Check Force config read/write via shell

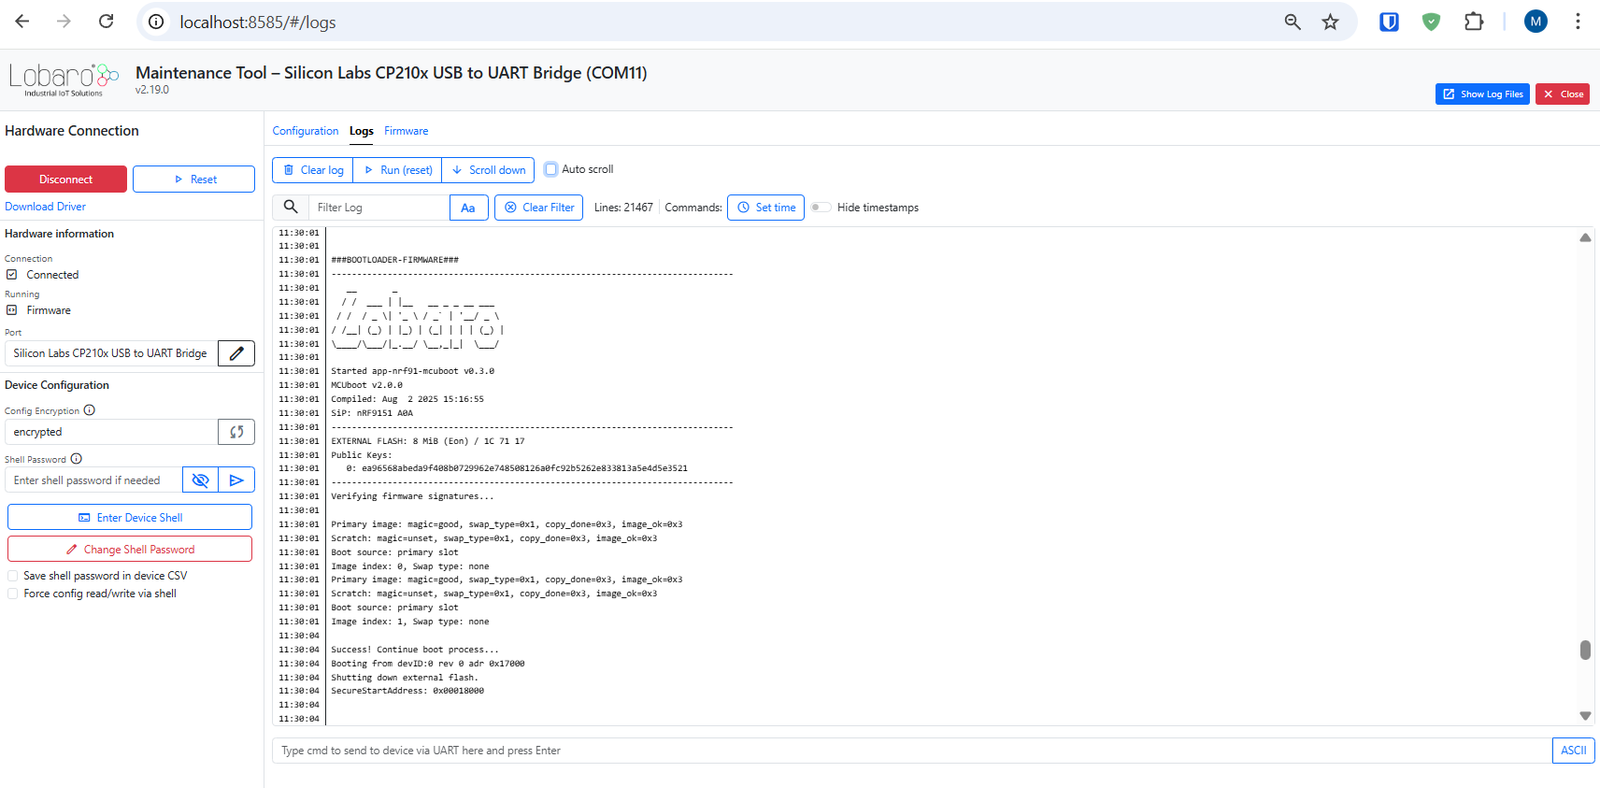coord(12,594)
